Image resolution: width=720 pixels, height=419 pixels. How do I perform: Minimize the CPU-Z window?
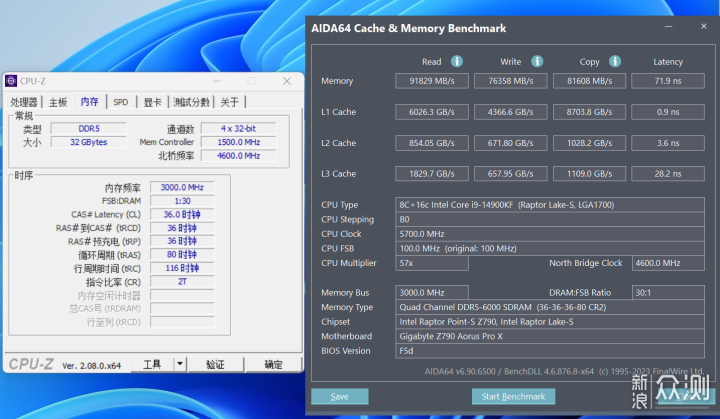(217, 81)
